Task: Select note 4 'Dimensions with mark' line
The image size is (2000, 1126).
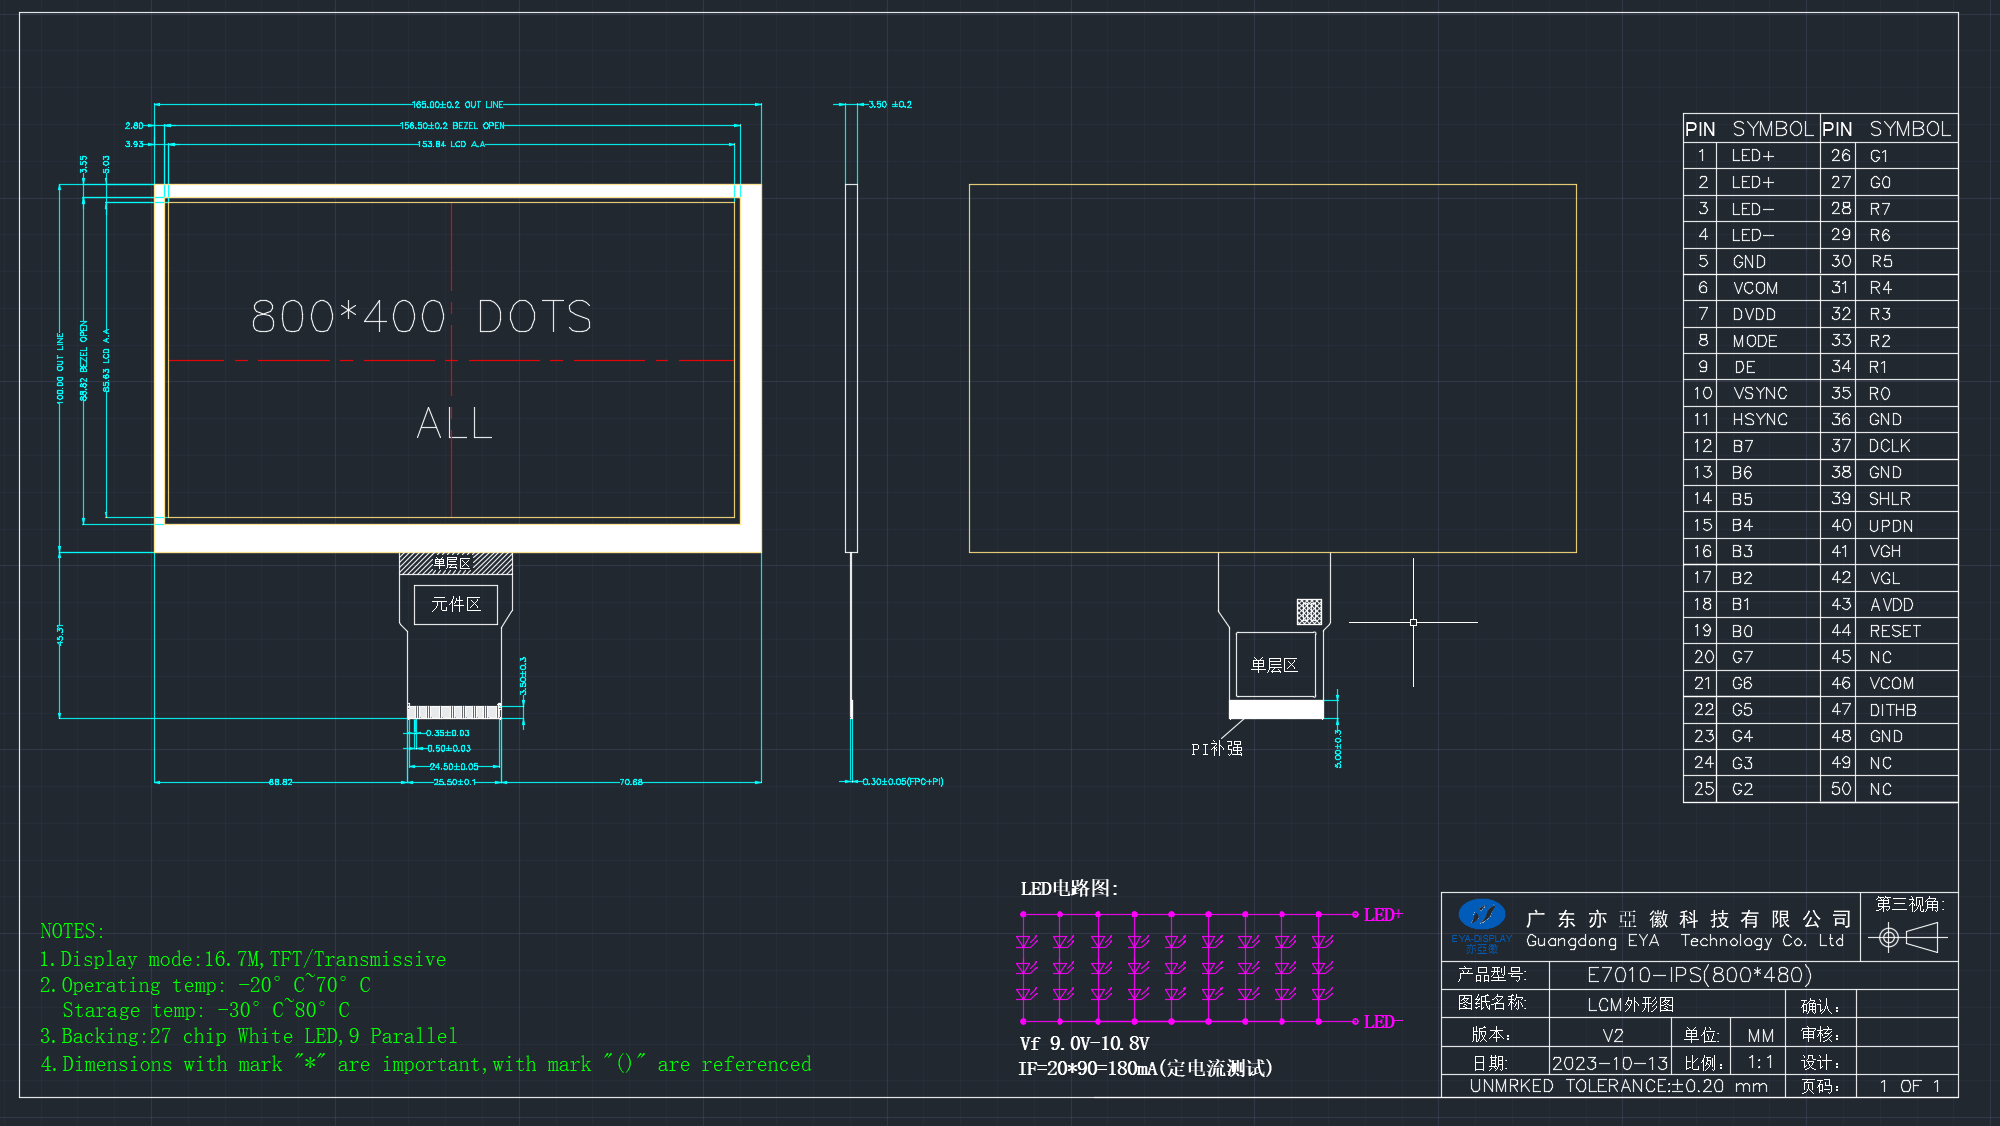Action: click(426, 1065)
